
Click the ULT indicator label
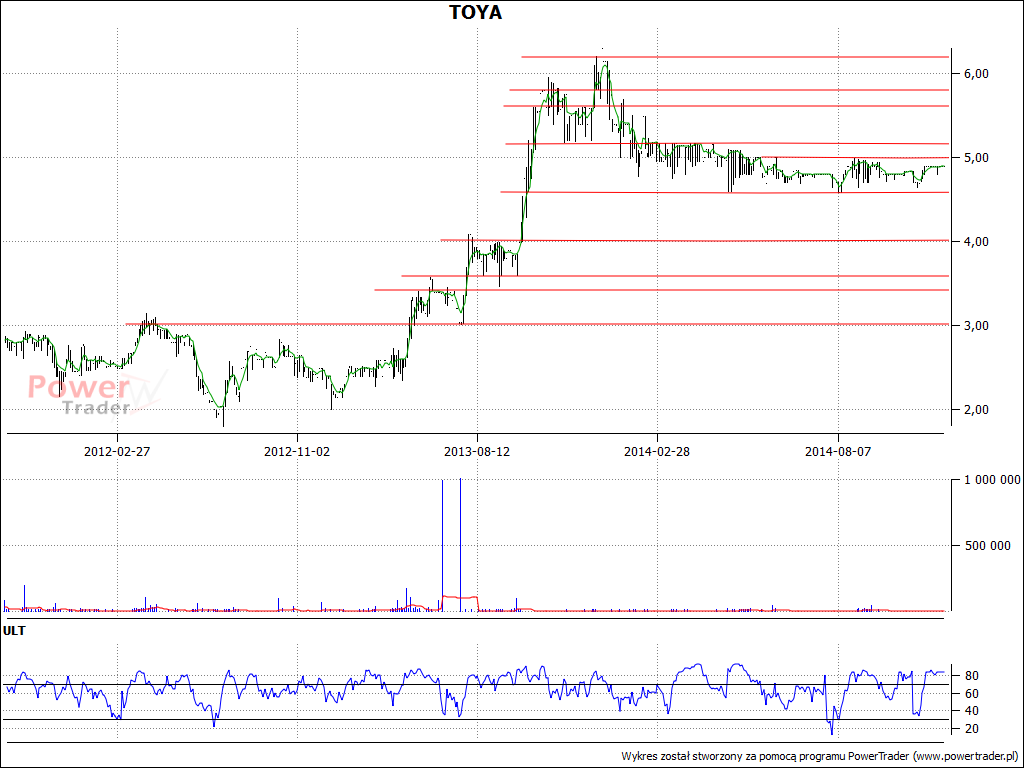click(14, 632)
